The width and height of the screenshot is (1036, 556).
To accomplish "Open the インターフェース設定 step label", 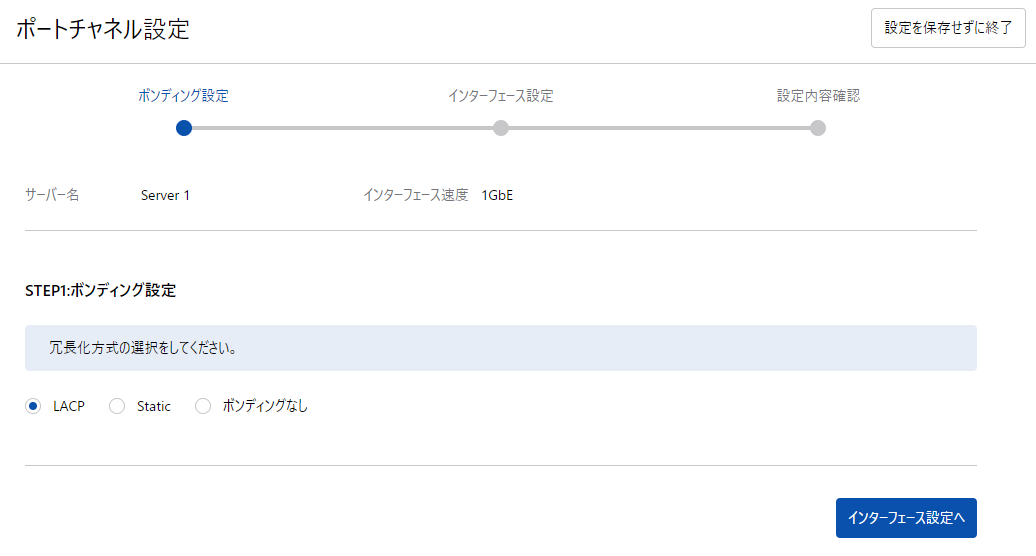I will (x=500, y=96).
